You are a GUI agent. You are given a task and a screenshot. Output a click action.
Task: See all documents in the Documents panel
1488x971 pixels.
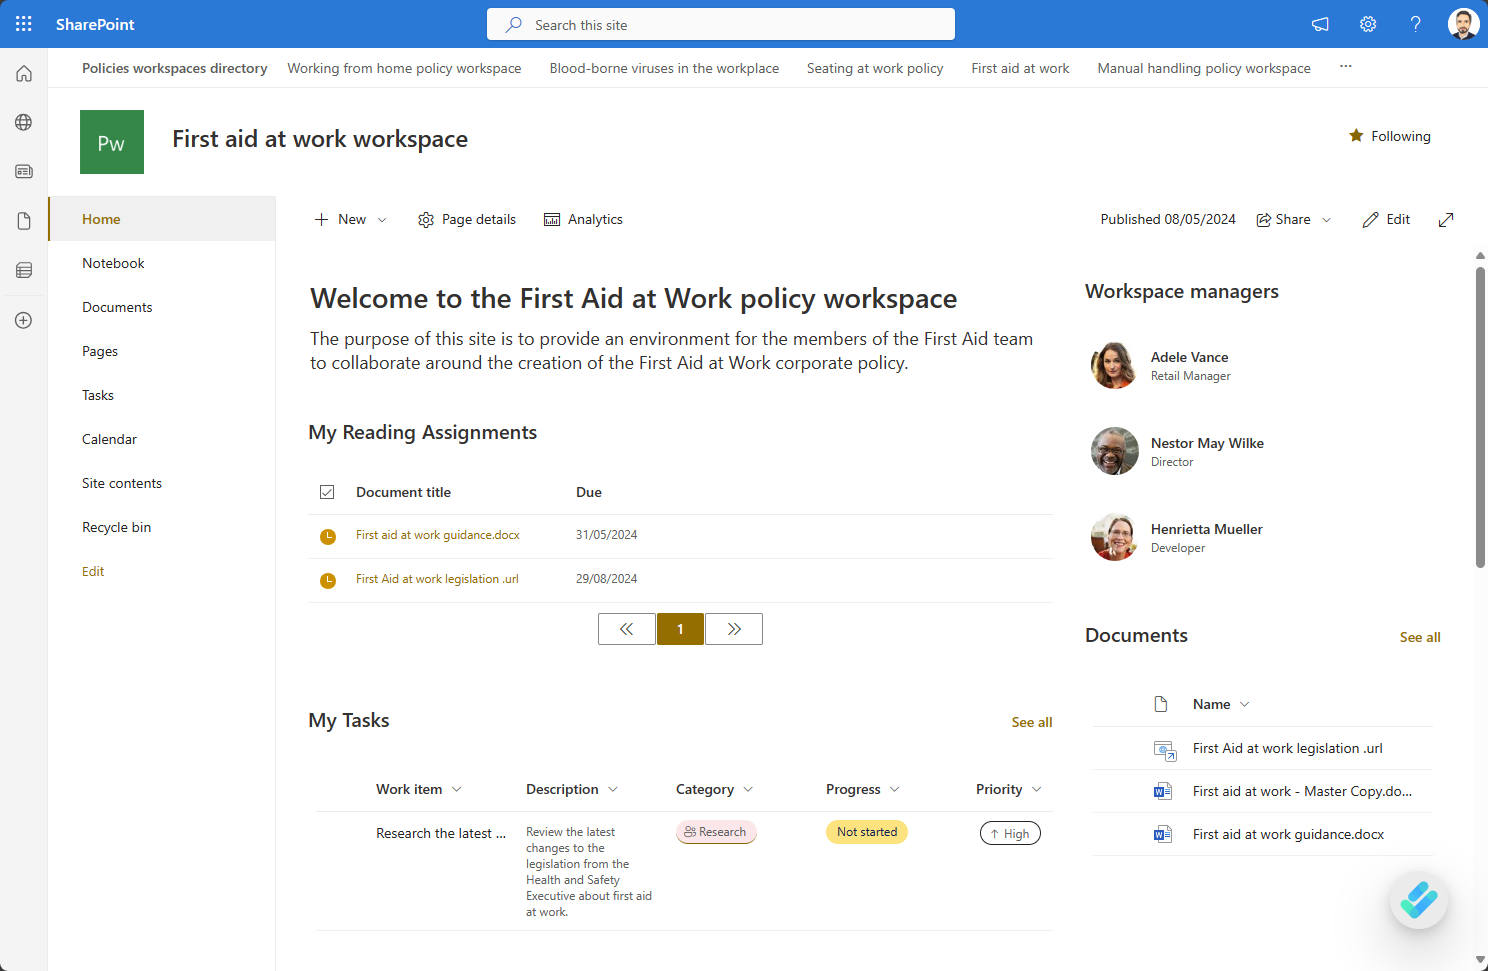click(x=1420, y=637)
